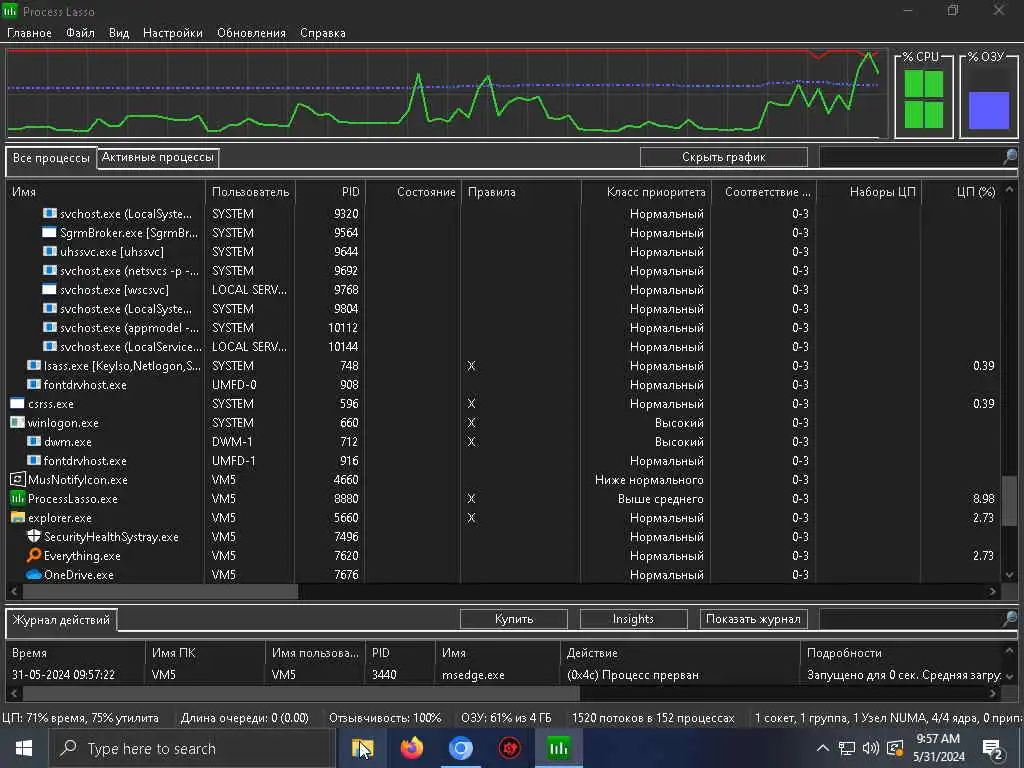
Task: Click the MusNotifyIcon.exe process icon
Action: click(18, 479)
